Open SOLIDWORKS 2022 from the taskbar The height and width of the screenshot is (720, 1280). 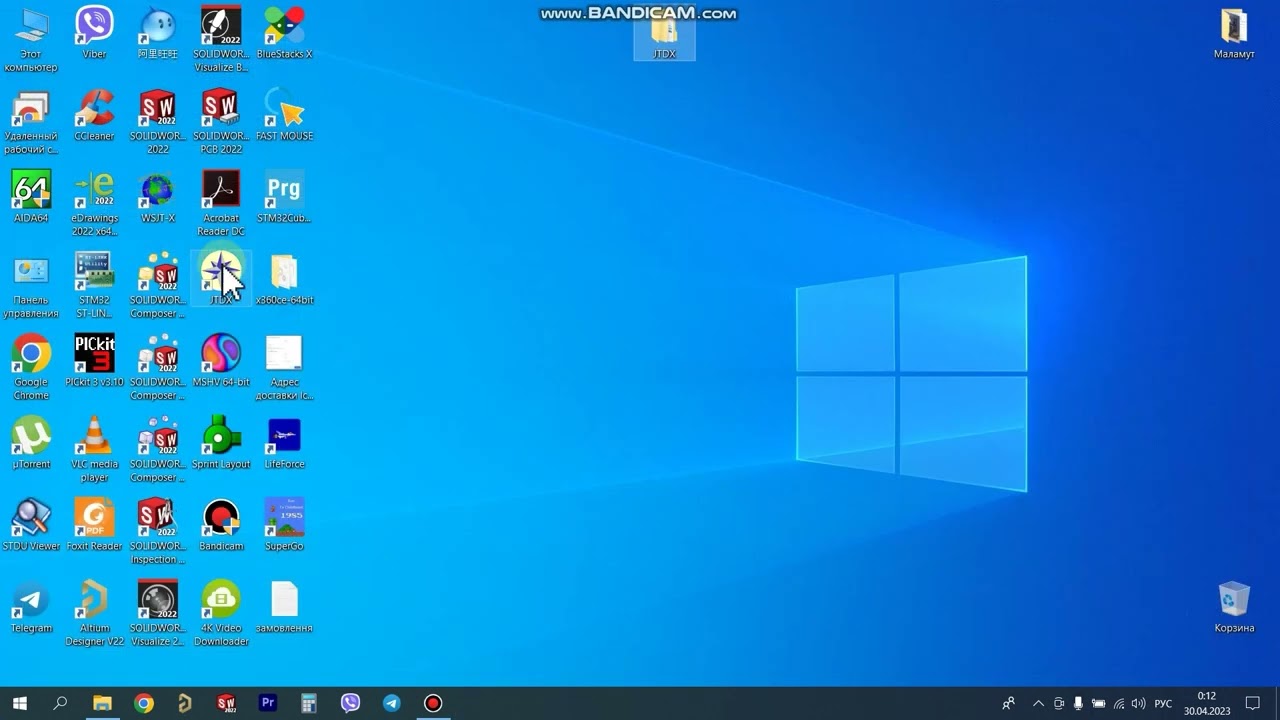tap(226, 703)
